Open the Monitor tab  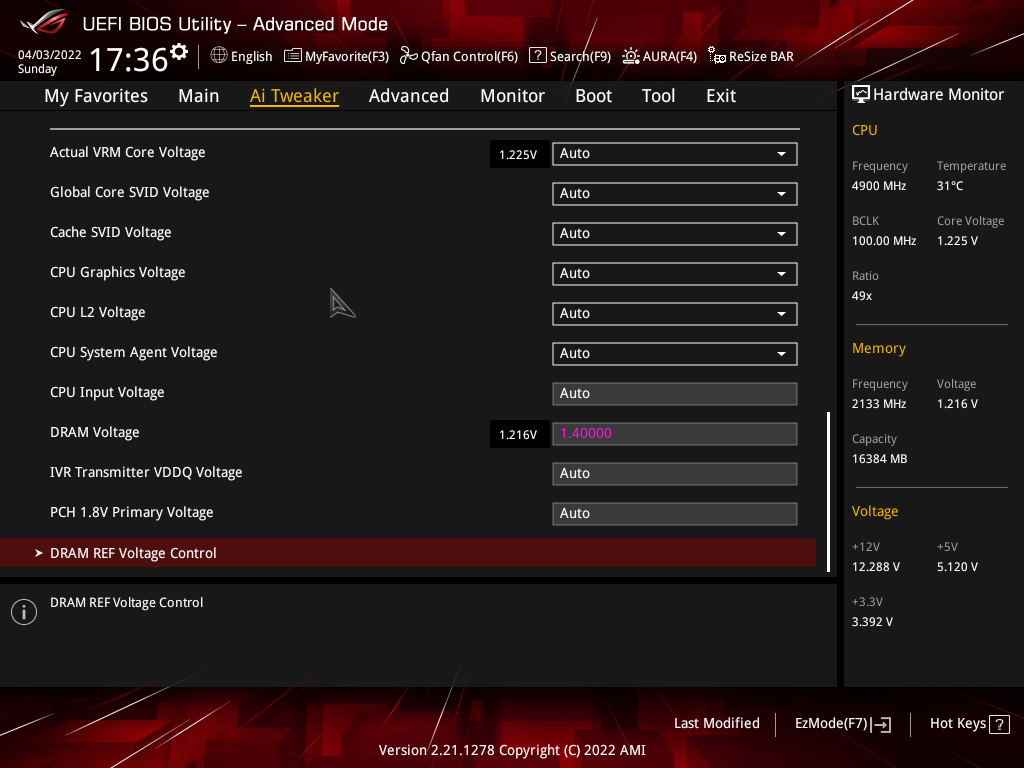tap(512, 96)
